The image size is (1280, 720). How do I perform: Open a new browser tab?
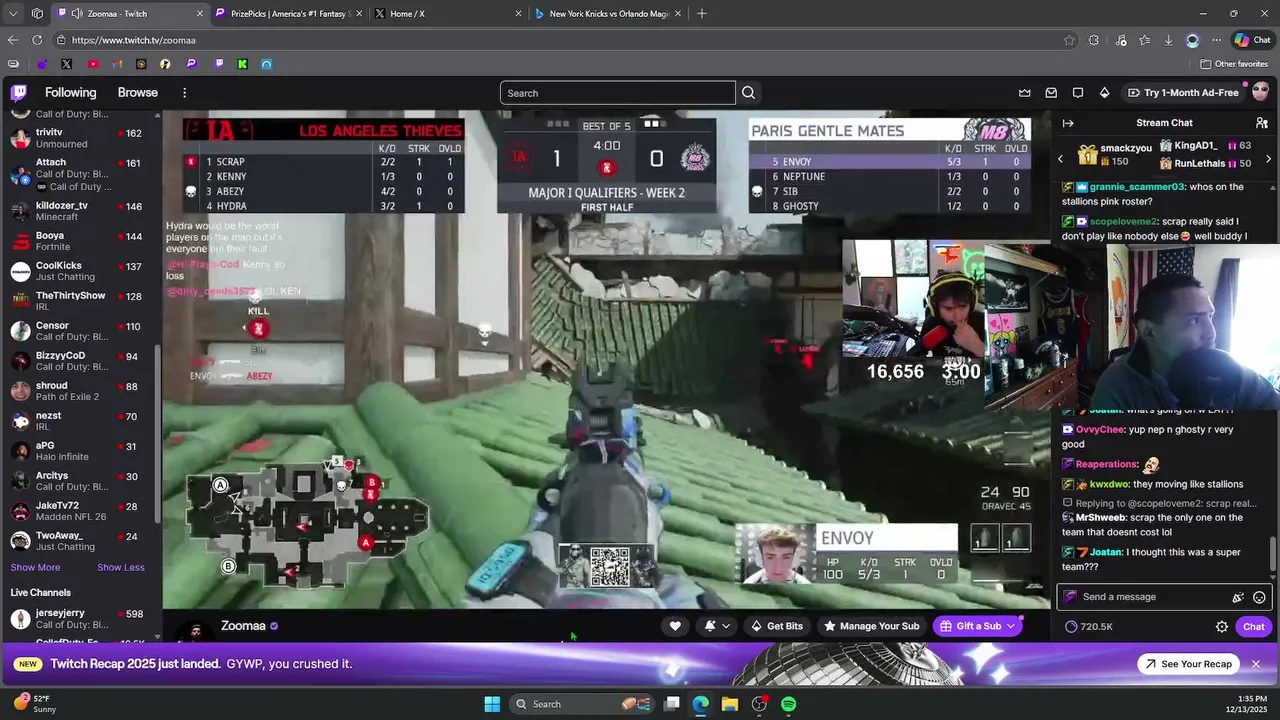coord(702,14)
